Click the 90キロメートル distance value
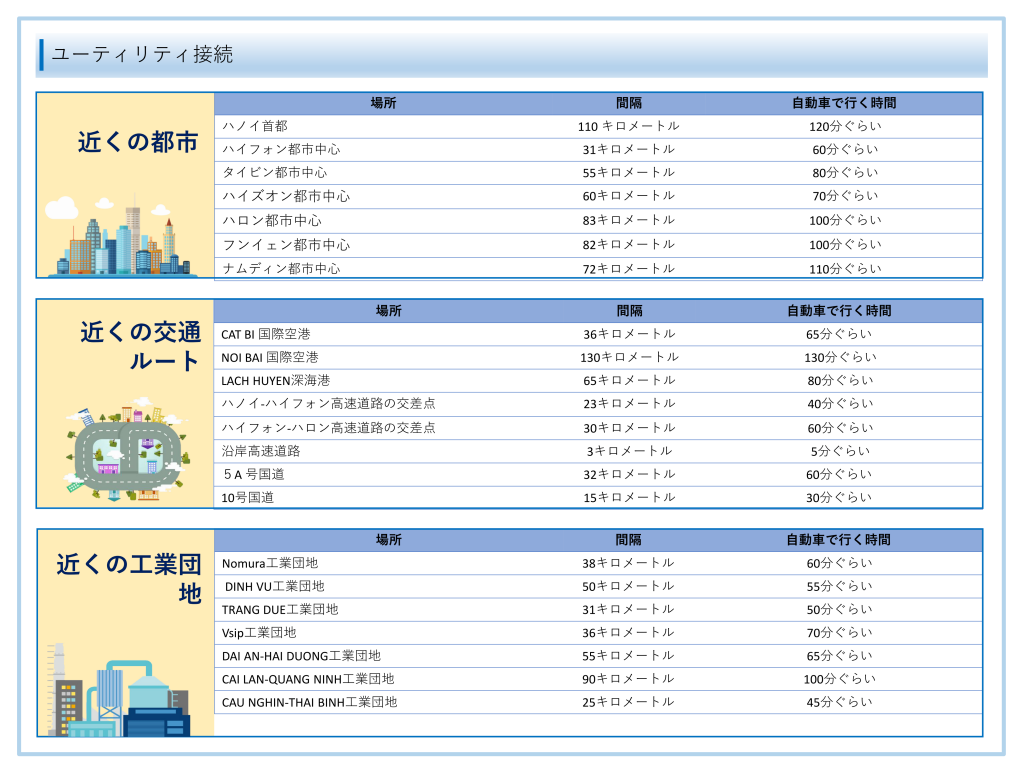1024x768 pixels. point(628,679)
